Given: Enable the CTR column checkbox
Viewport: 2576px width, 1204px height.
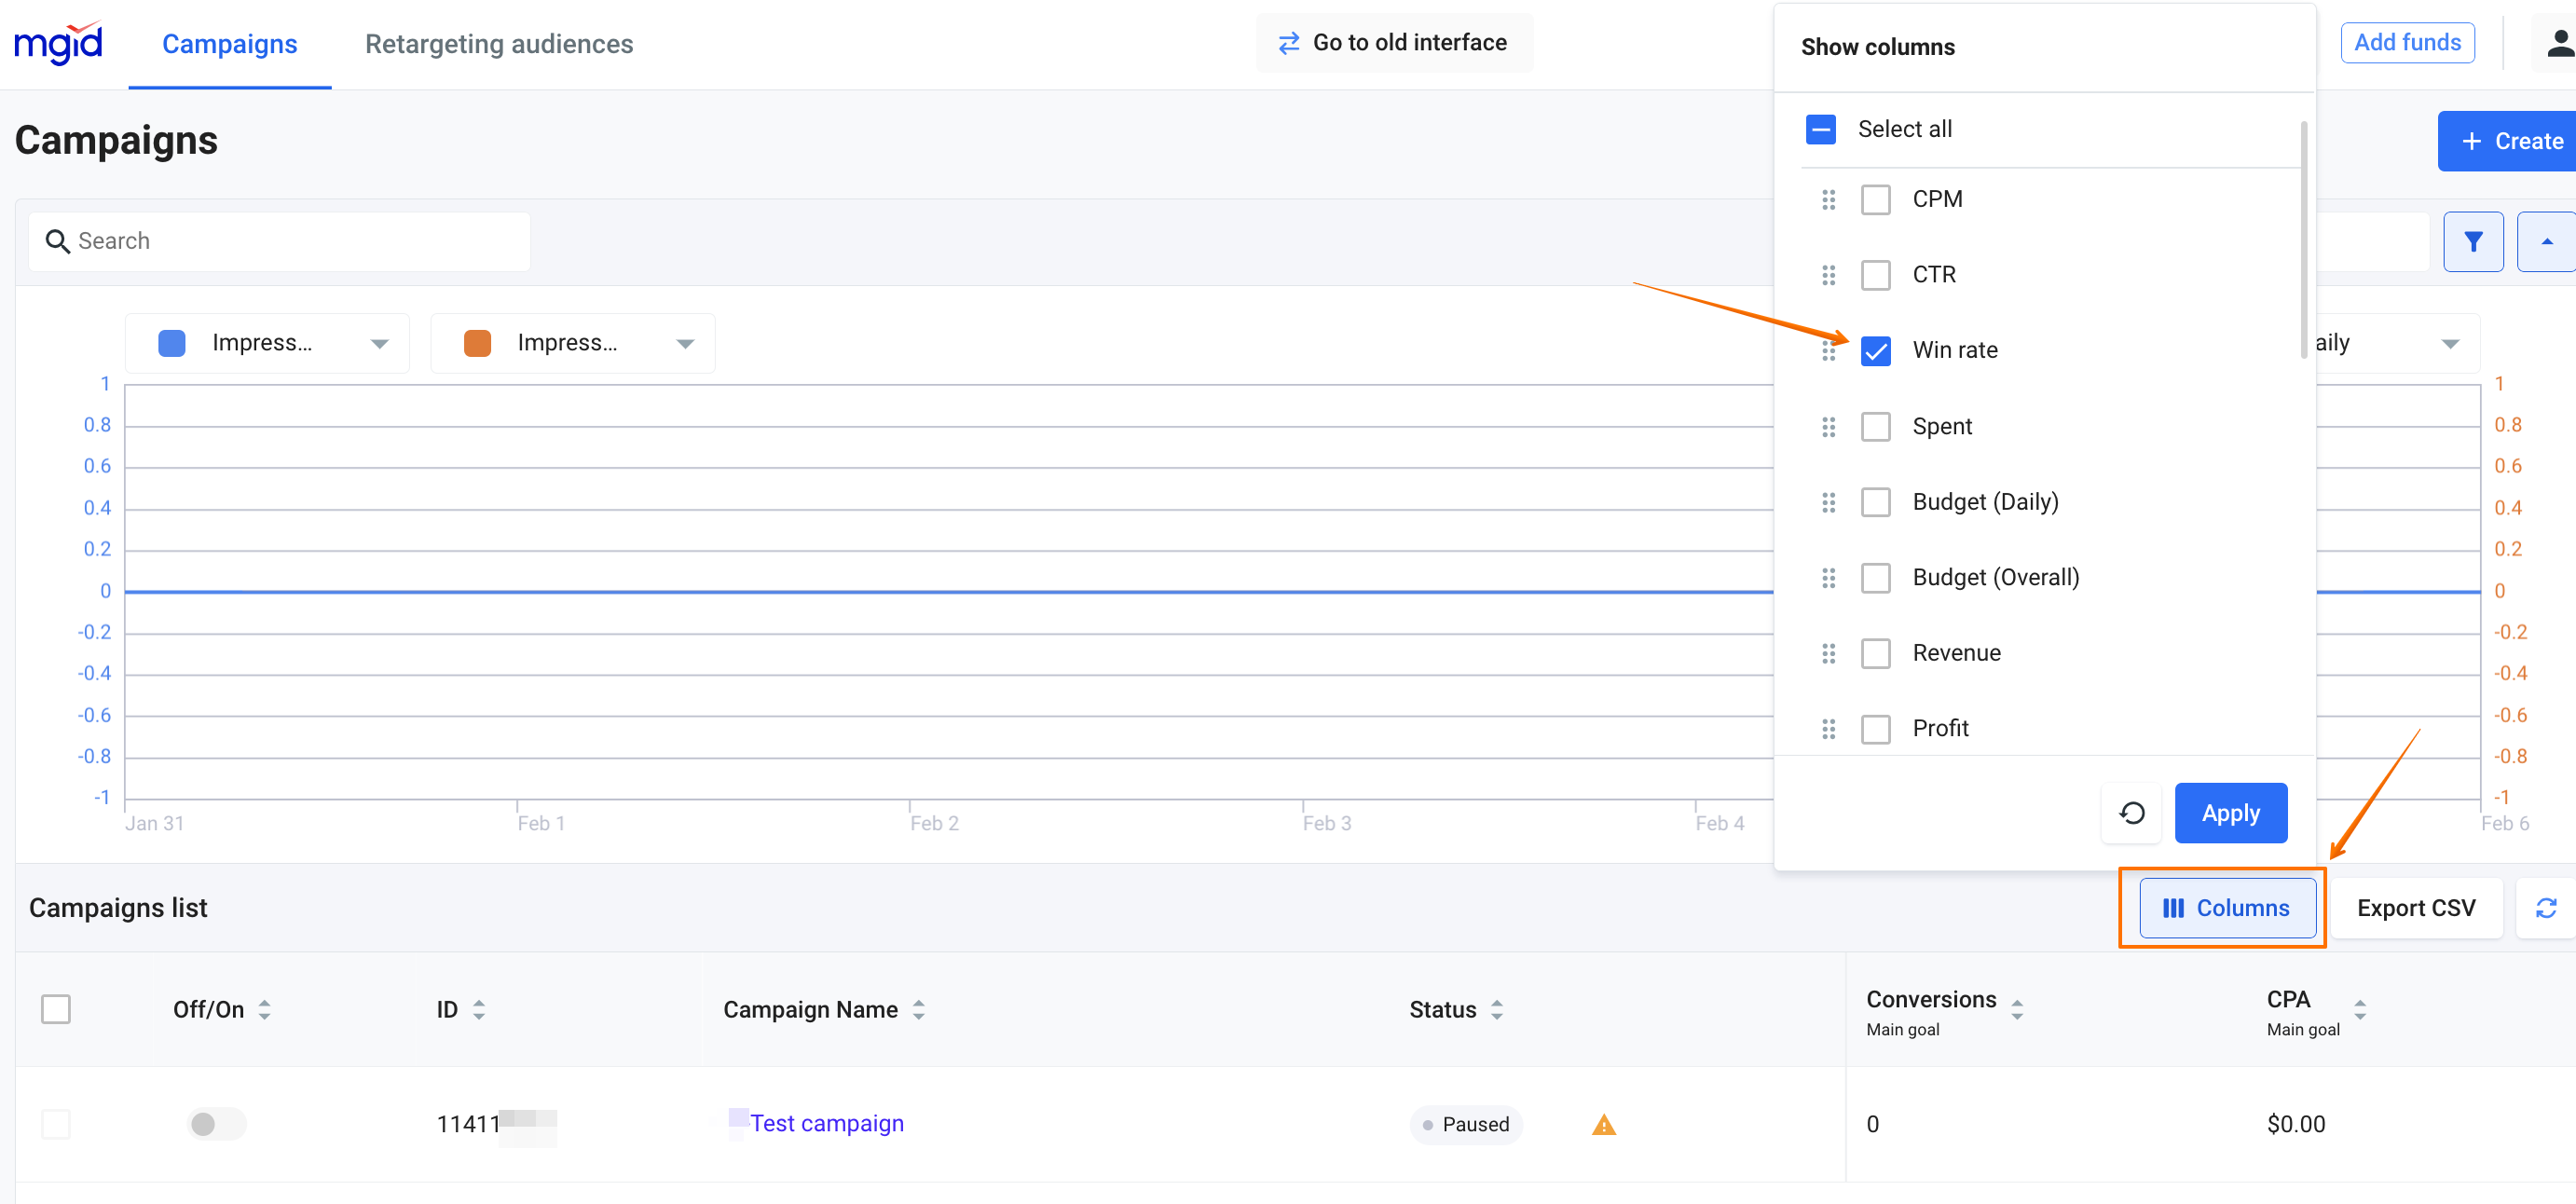Looking at the screenshot, I should (1875, 275).
